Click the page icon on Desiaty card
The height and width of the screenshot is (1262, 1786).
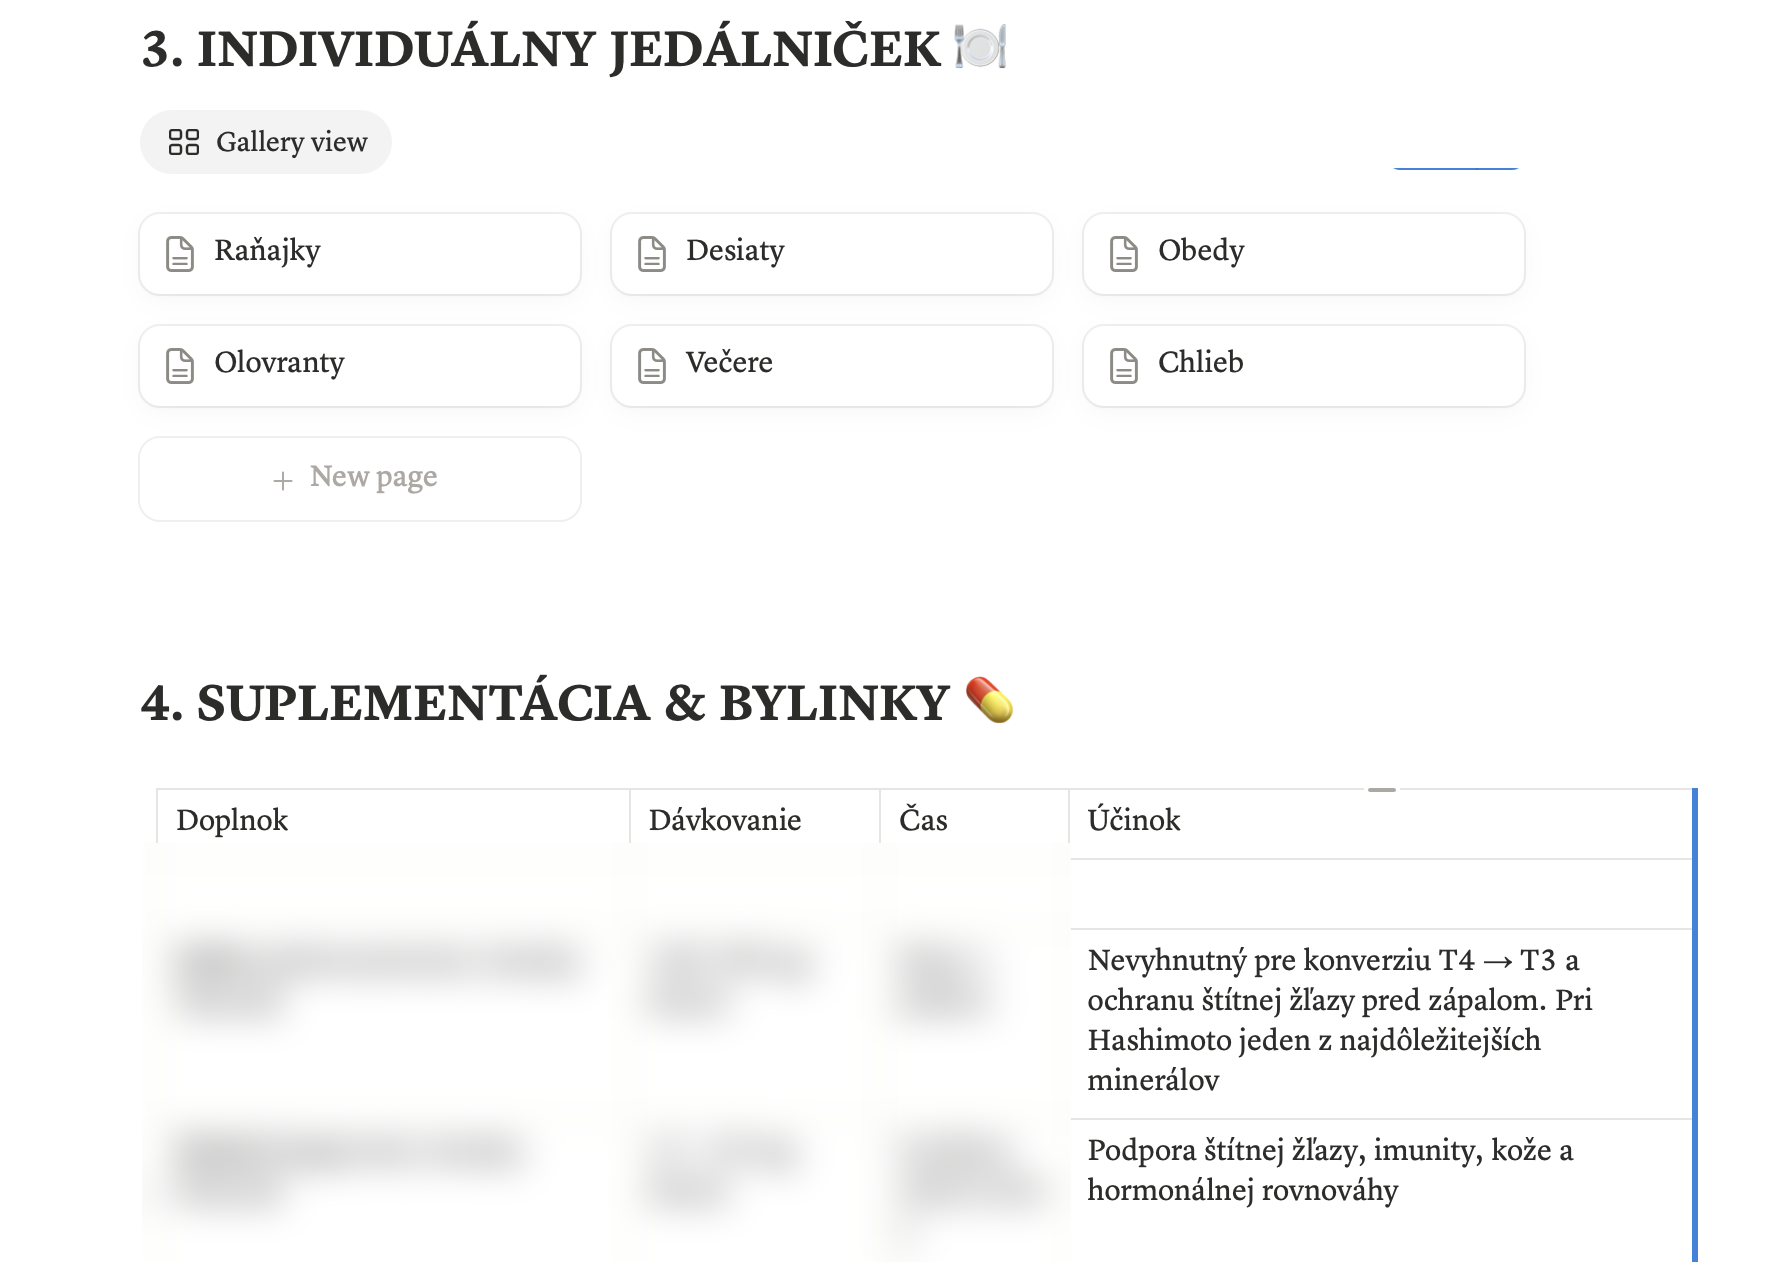pyautogui.click(x=652, y=254)
